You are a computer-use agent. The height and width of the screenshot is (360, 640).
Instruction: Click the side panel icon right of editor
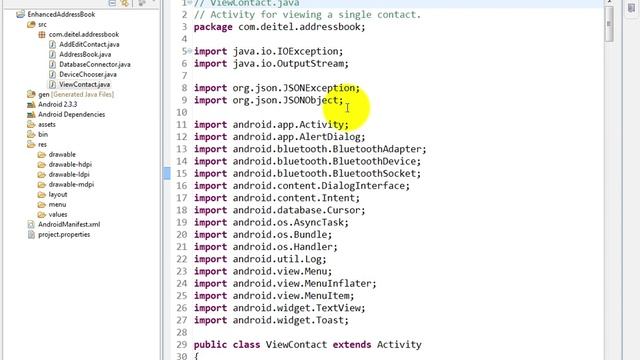[x=631, y=8]
